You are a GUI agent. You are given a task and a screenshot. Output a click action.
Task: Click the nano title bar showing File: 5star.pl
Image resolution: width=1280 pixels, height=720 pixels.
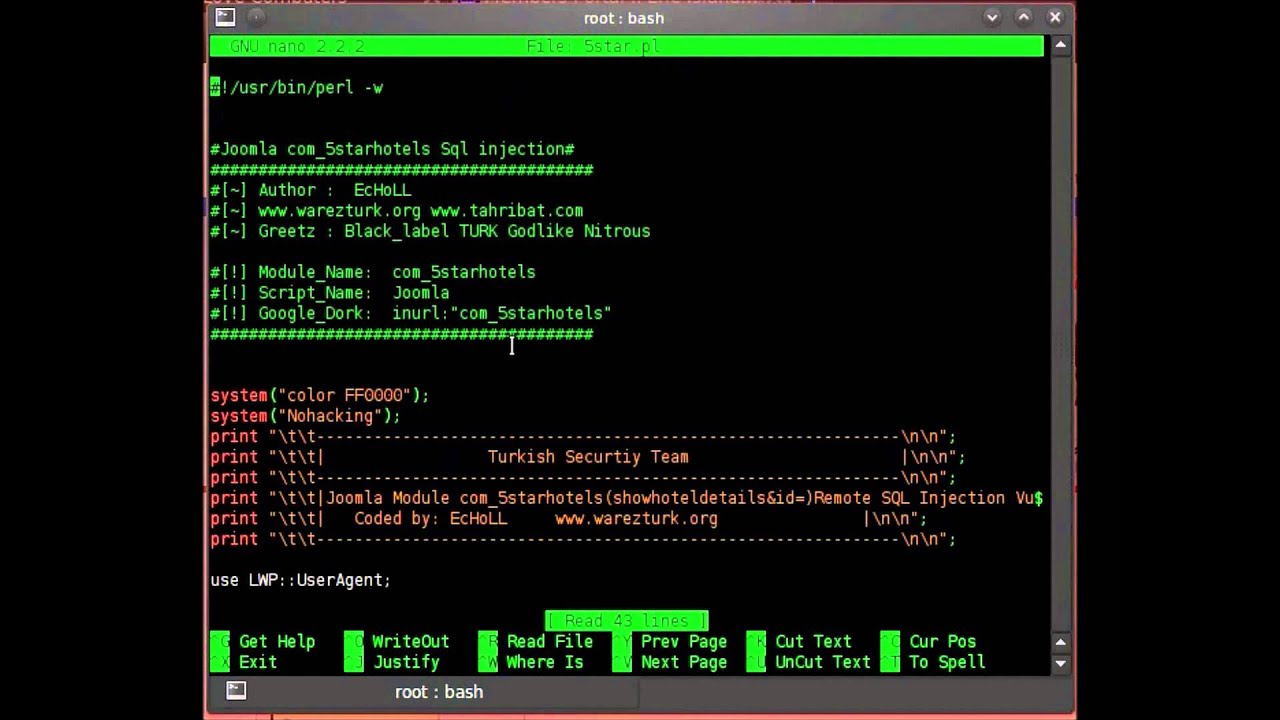626,47
